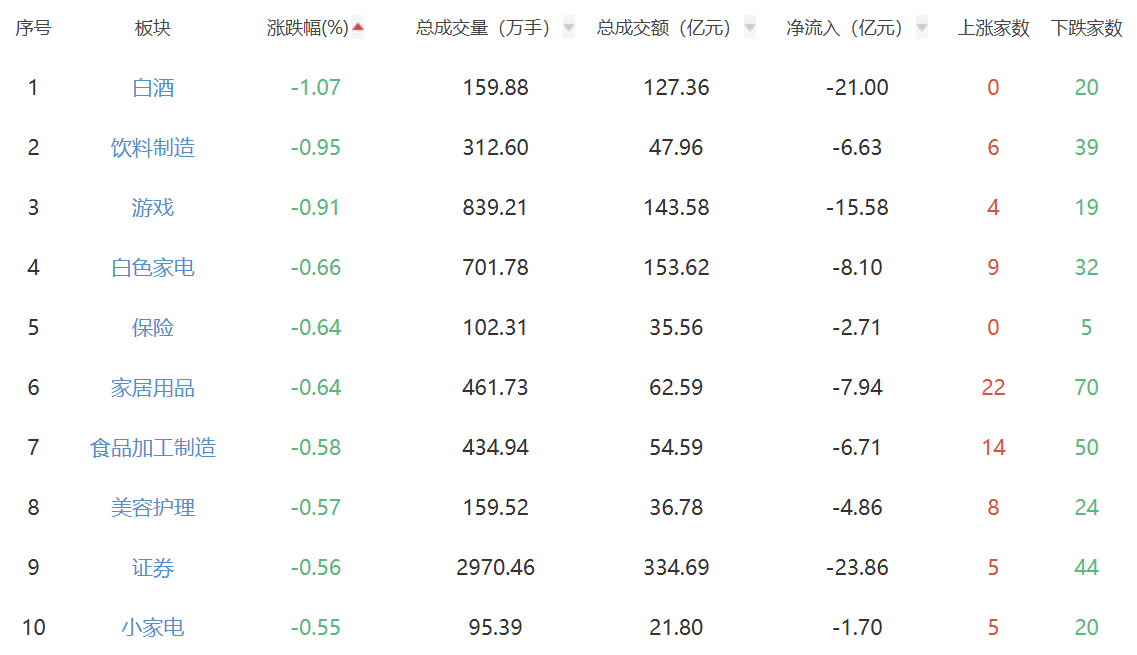Viewport: 1137px width, 655px height.
Task: Open the 白酒 sector link
Action: point(153,88)
